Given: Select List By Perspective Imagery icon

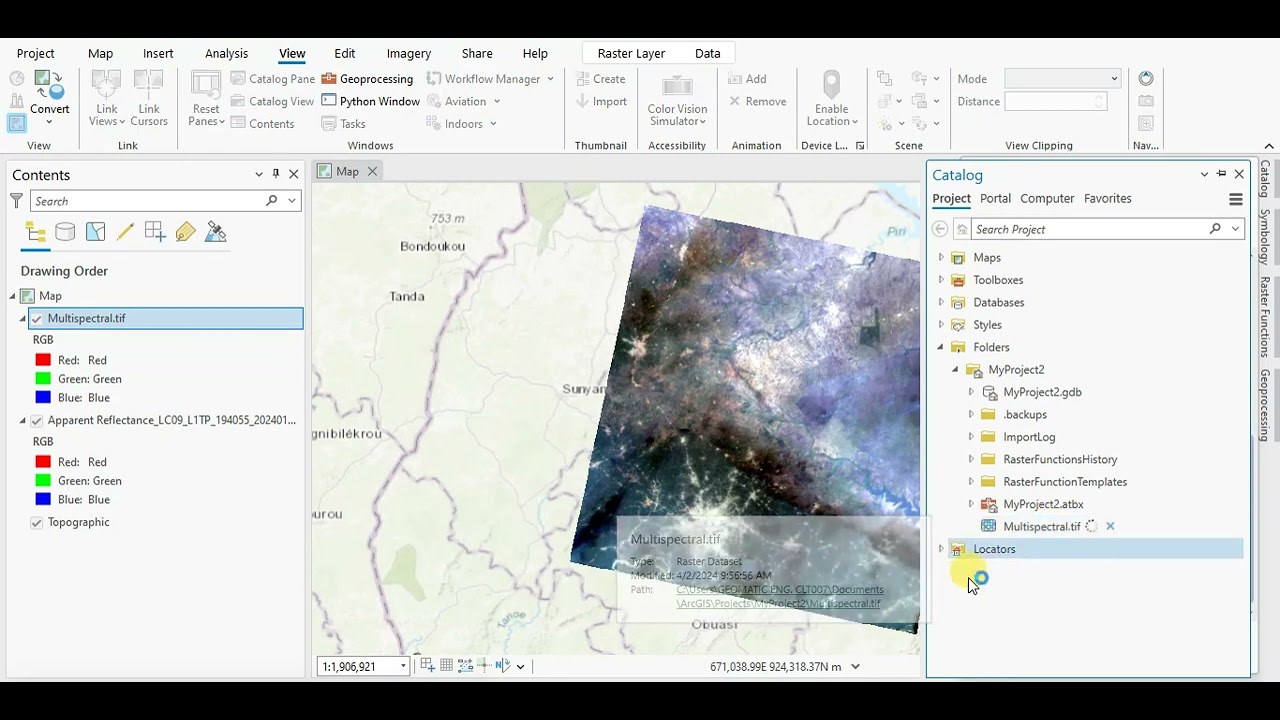Looking at the screenshot, I should coord(215,232).
